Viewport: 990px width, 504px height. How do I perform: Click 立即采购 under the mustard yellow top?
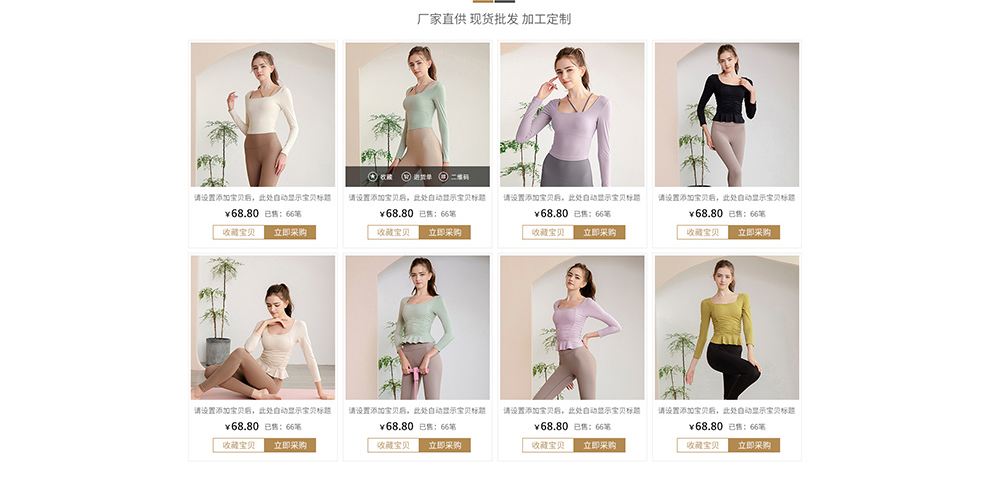[754, 445]
